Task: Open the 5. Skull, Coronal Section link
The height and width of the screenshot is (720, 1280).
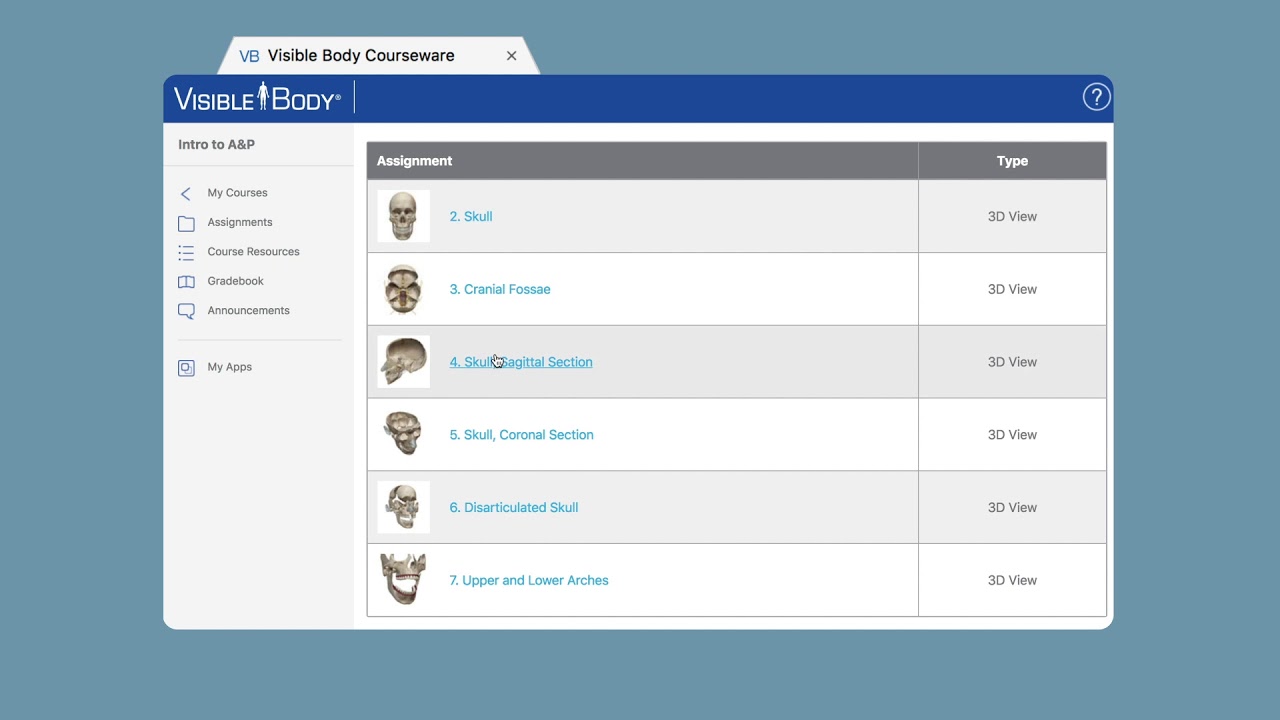Action: point(521,435)
